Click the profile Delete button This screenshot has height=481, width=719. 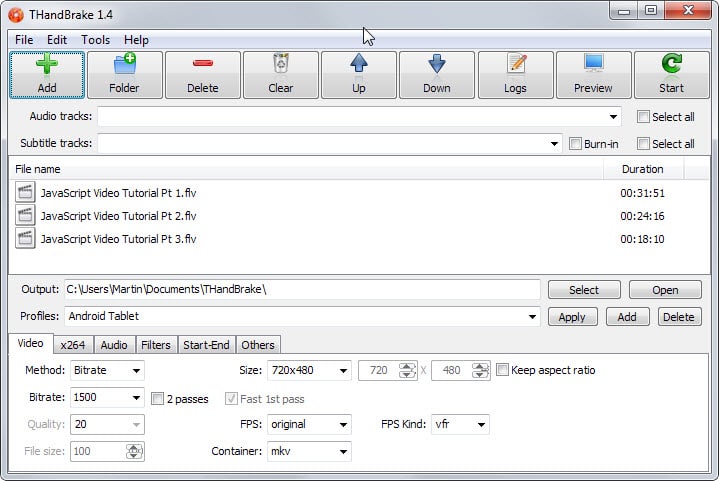[680, 317]
